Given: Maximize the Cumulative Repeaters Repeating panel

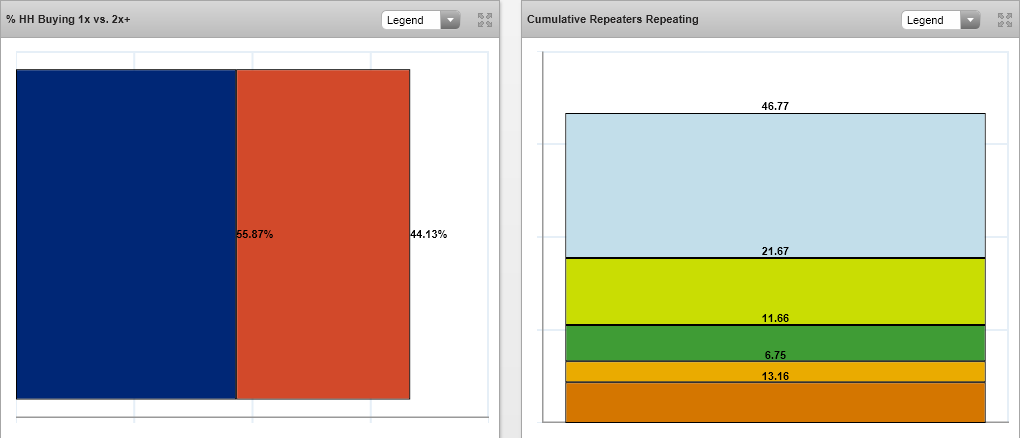Looking at the screenshot, I should coord(1005,20).
